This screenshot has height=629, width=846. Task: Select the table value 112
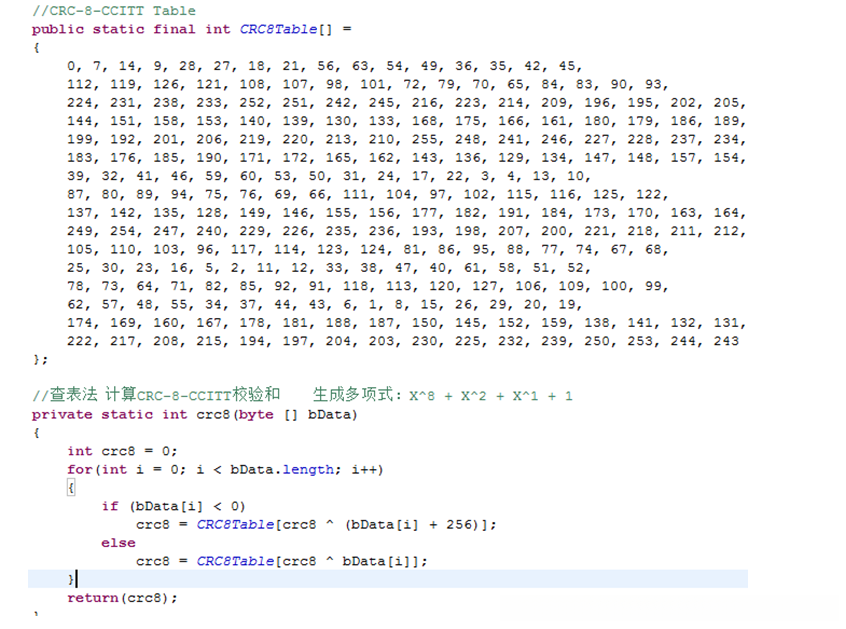coord(80,84)
